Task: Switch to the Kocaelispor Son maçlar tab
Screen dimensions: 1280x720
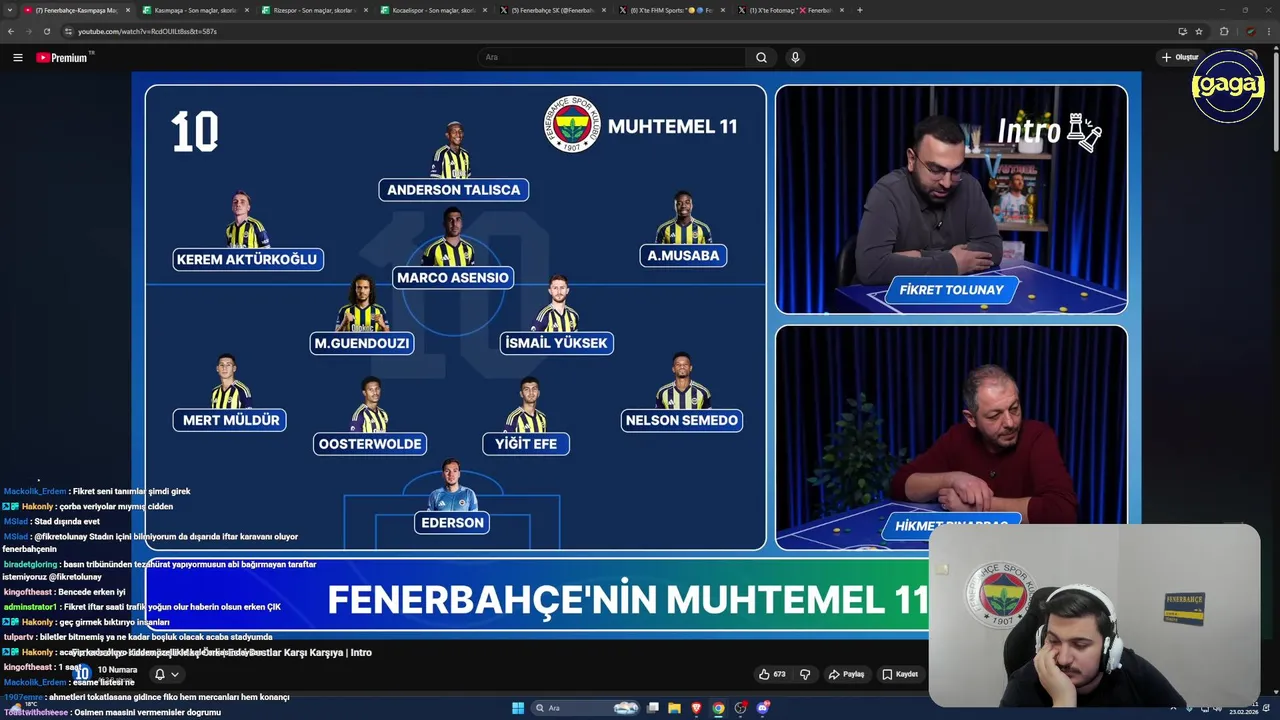Action: [x=433, y=10]
